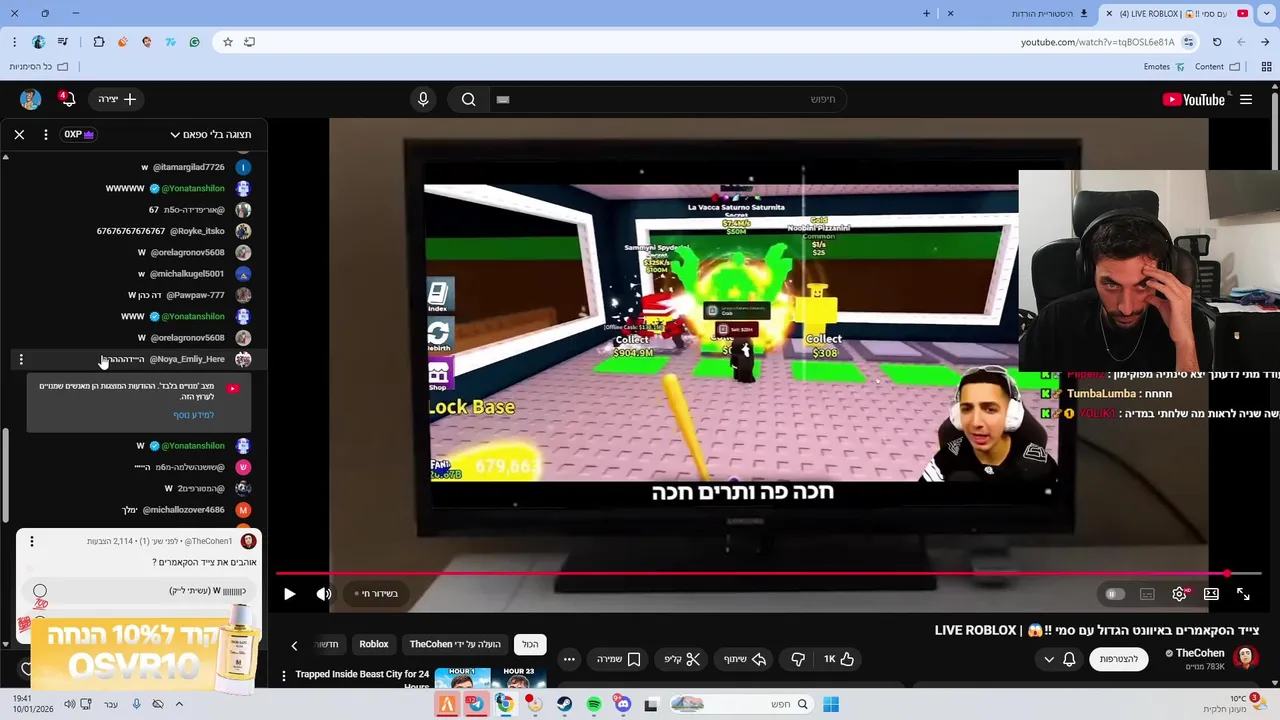The height and width of the screenshot is (720, 1280).
Task: Close the live chat panel
Action: 19,134
